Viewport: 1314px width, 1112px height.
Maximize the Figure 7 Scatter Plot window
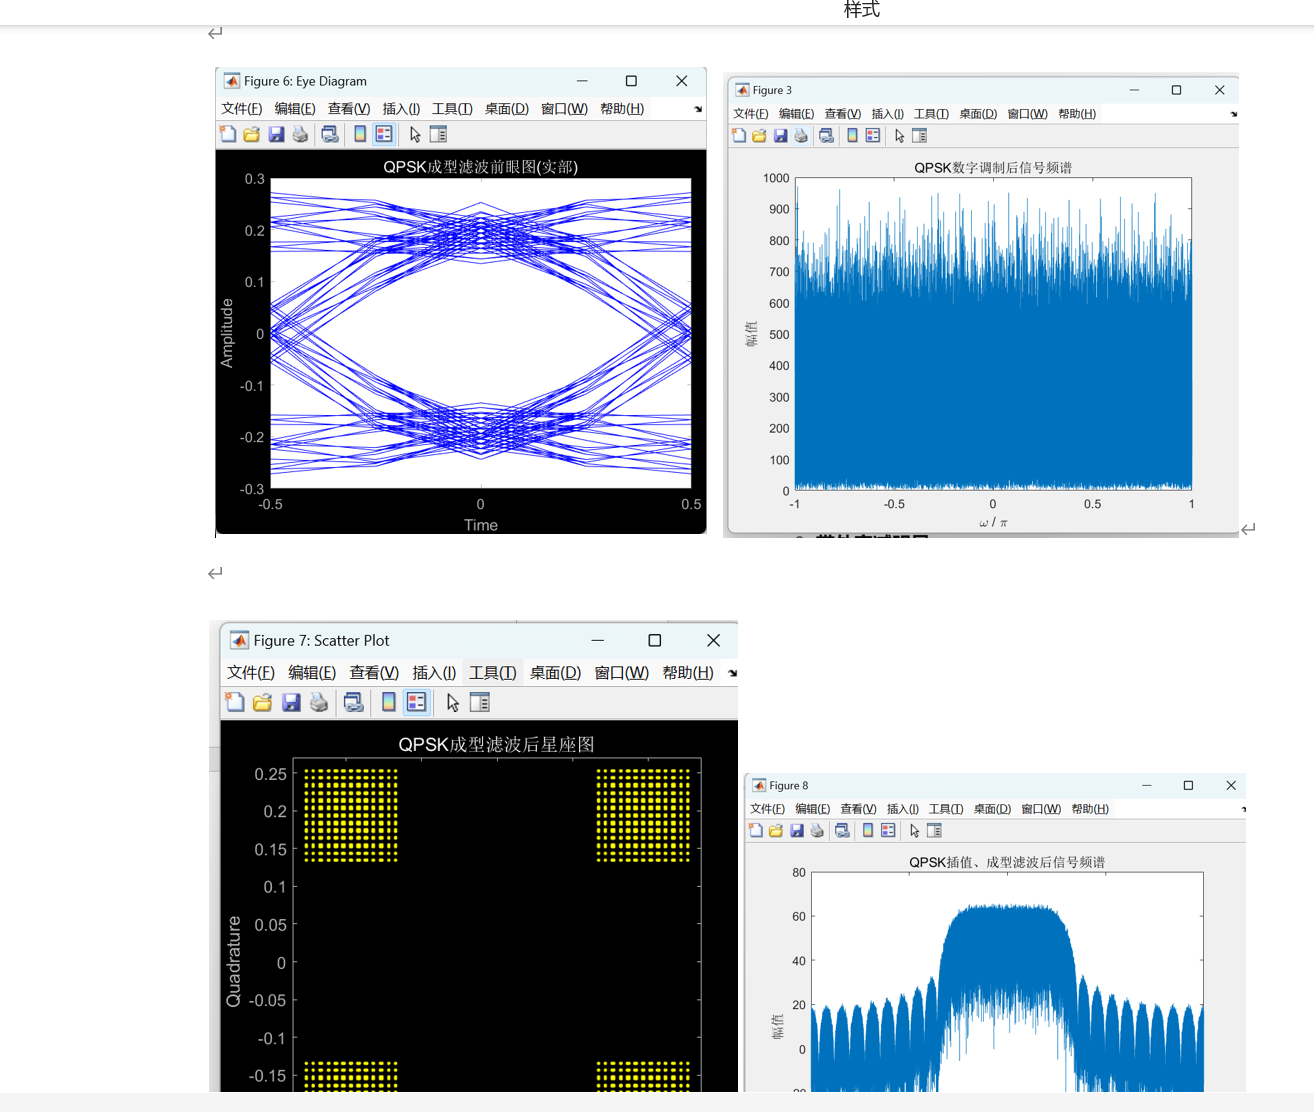pyautogui.click(x=655, y=640)
